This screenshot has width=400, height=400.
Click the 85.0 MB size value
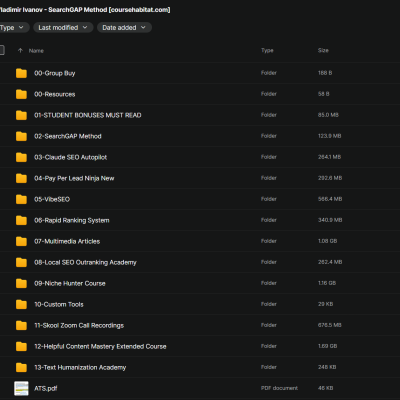(x=328, y=115)
